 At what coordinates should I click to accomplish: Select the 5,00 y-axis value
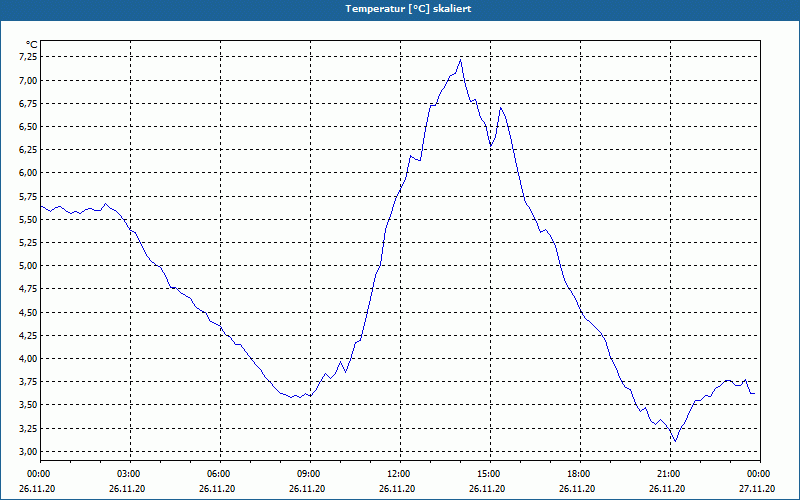[x=29, y=266]
